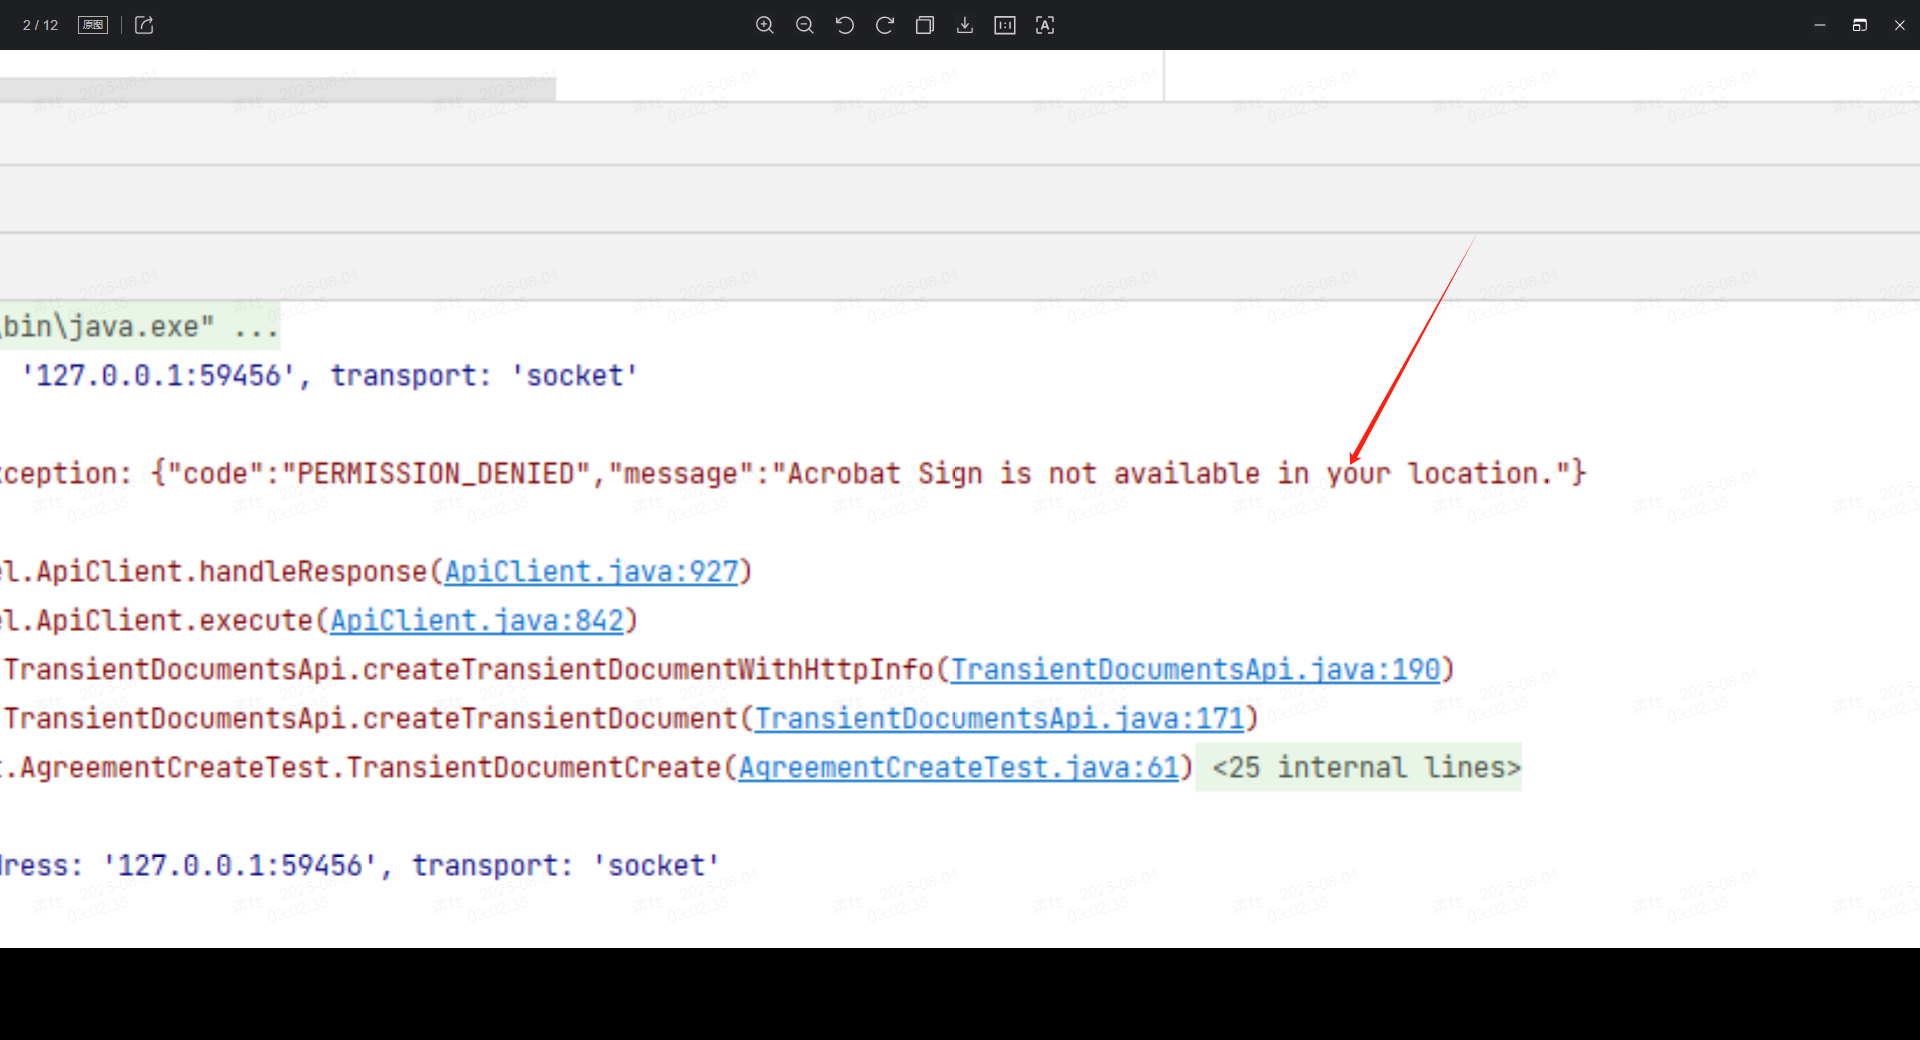Click the zoom in magnifier icon
This screenshot has height=1040, width=1920.
(x=764, y=25)
